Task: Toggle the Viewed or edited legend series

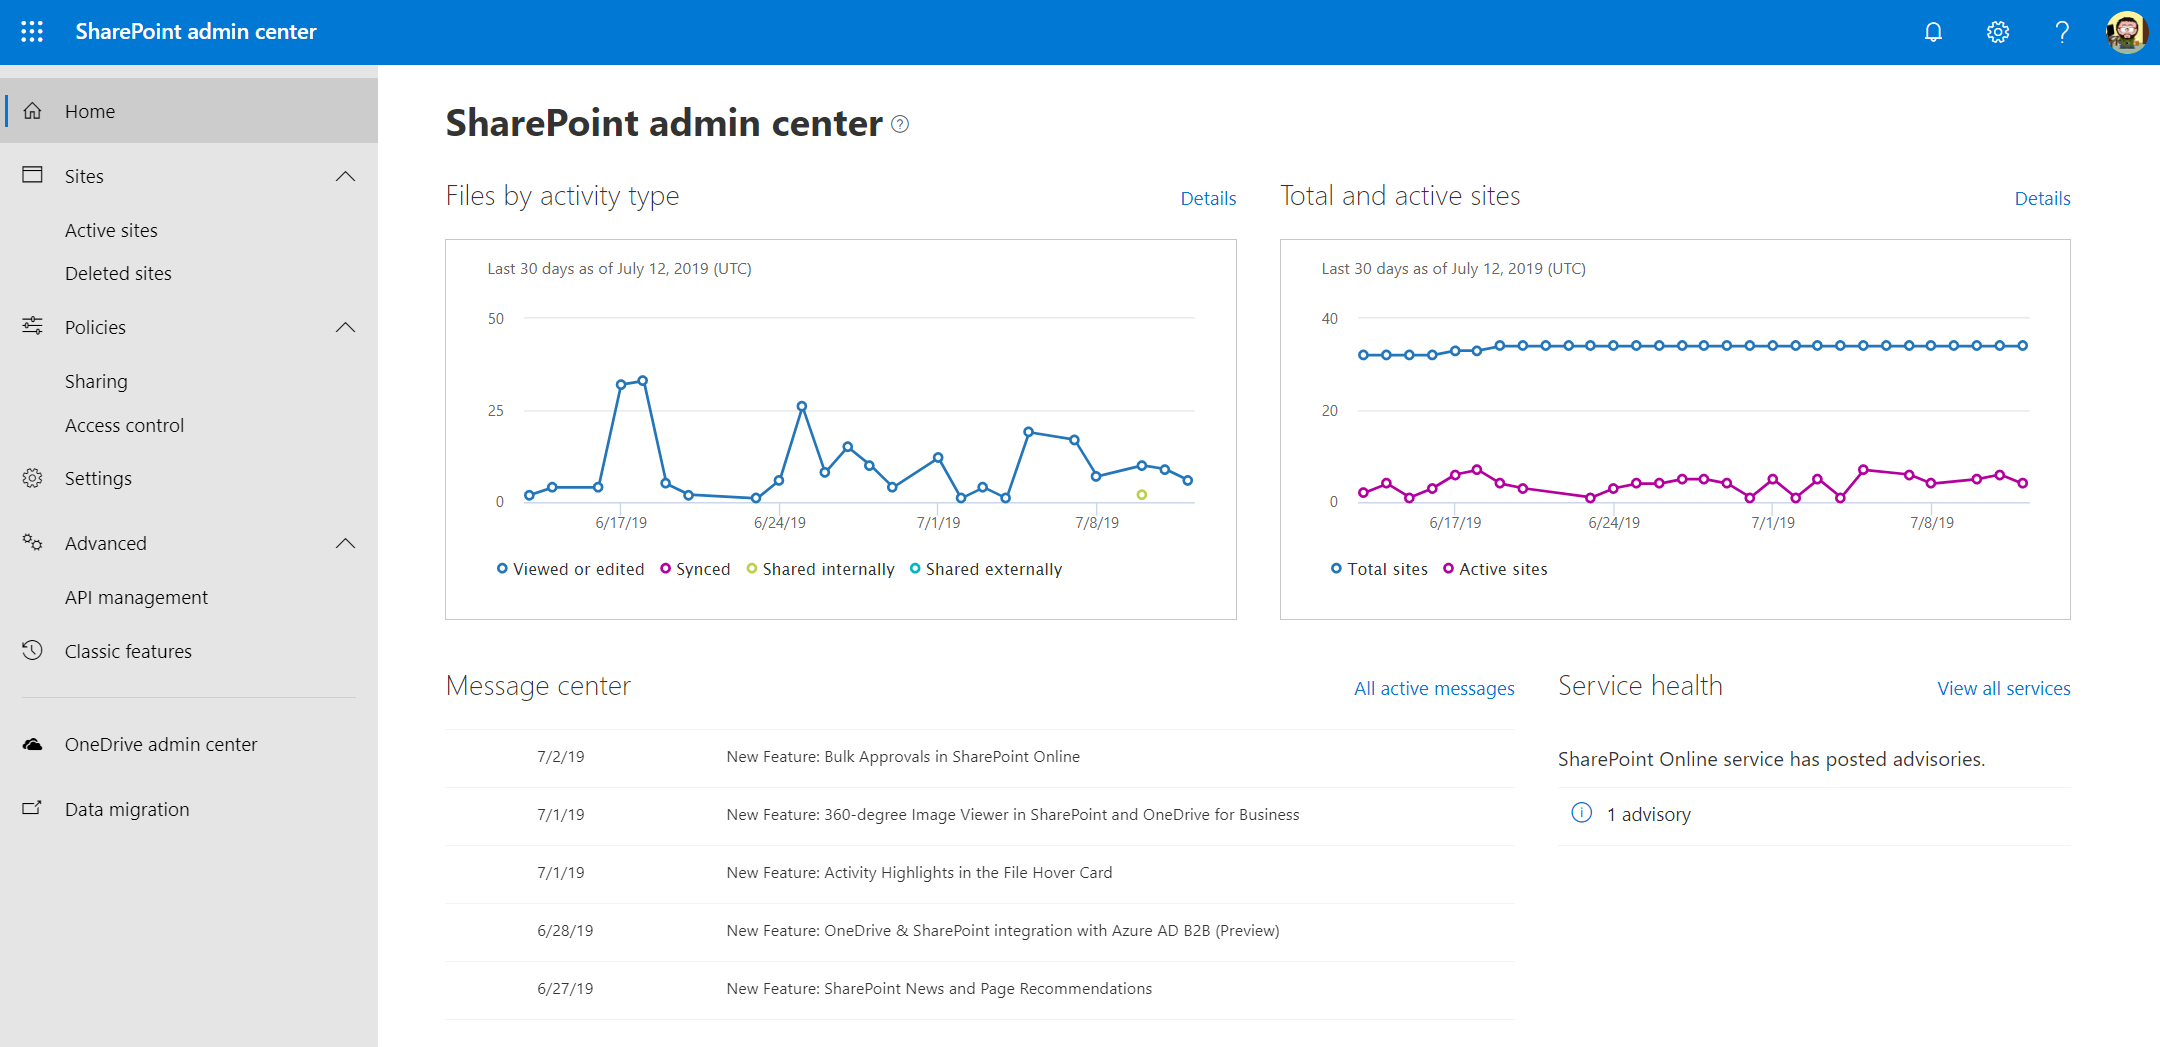Action: tap(570, 569)
